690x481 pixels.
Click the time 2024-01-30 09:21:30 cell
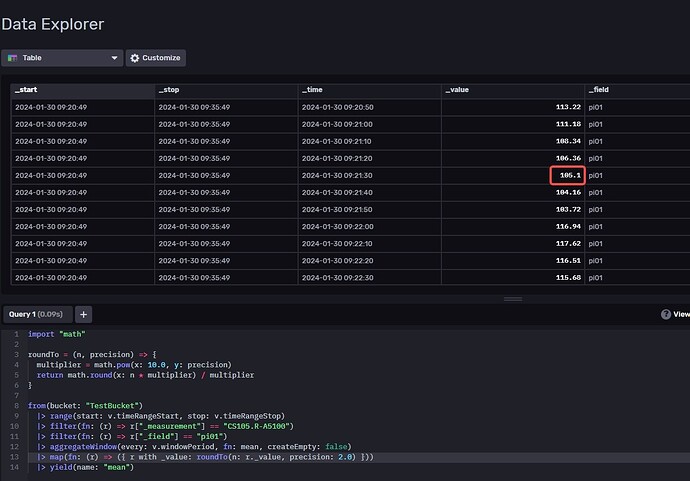tap(370, 175)
